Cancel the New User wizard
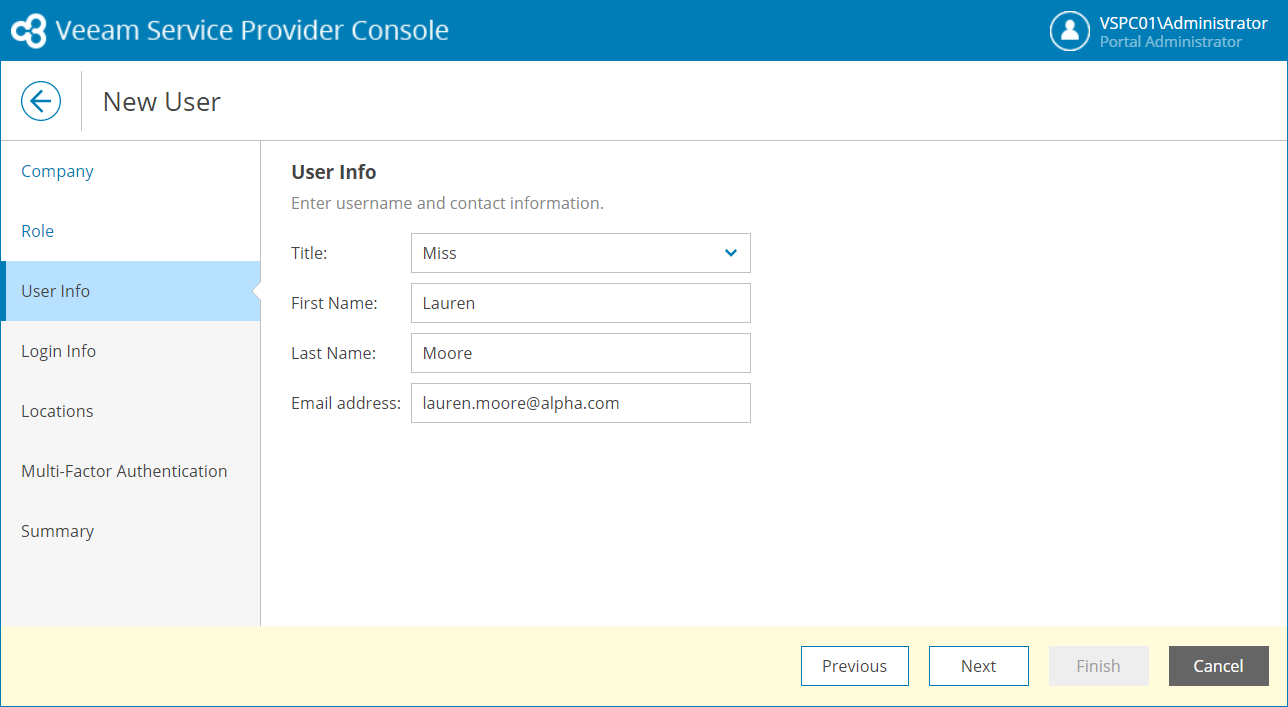 [x=1218, y=666]
